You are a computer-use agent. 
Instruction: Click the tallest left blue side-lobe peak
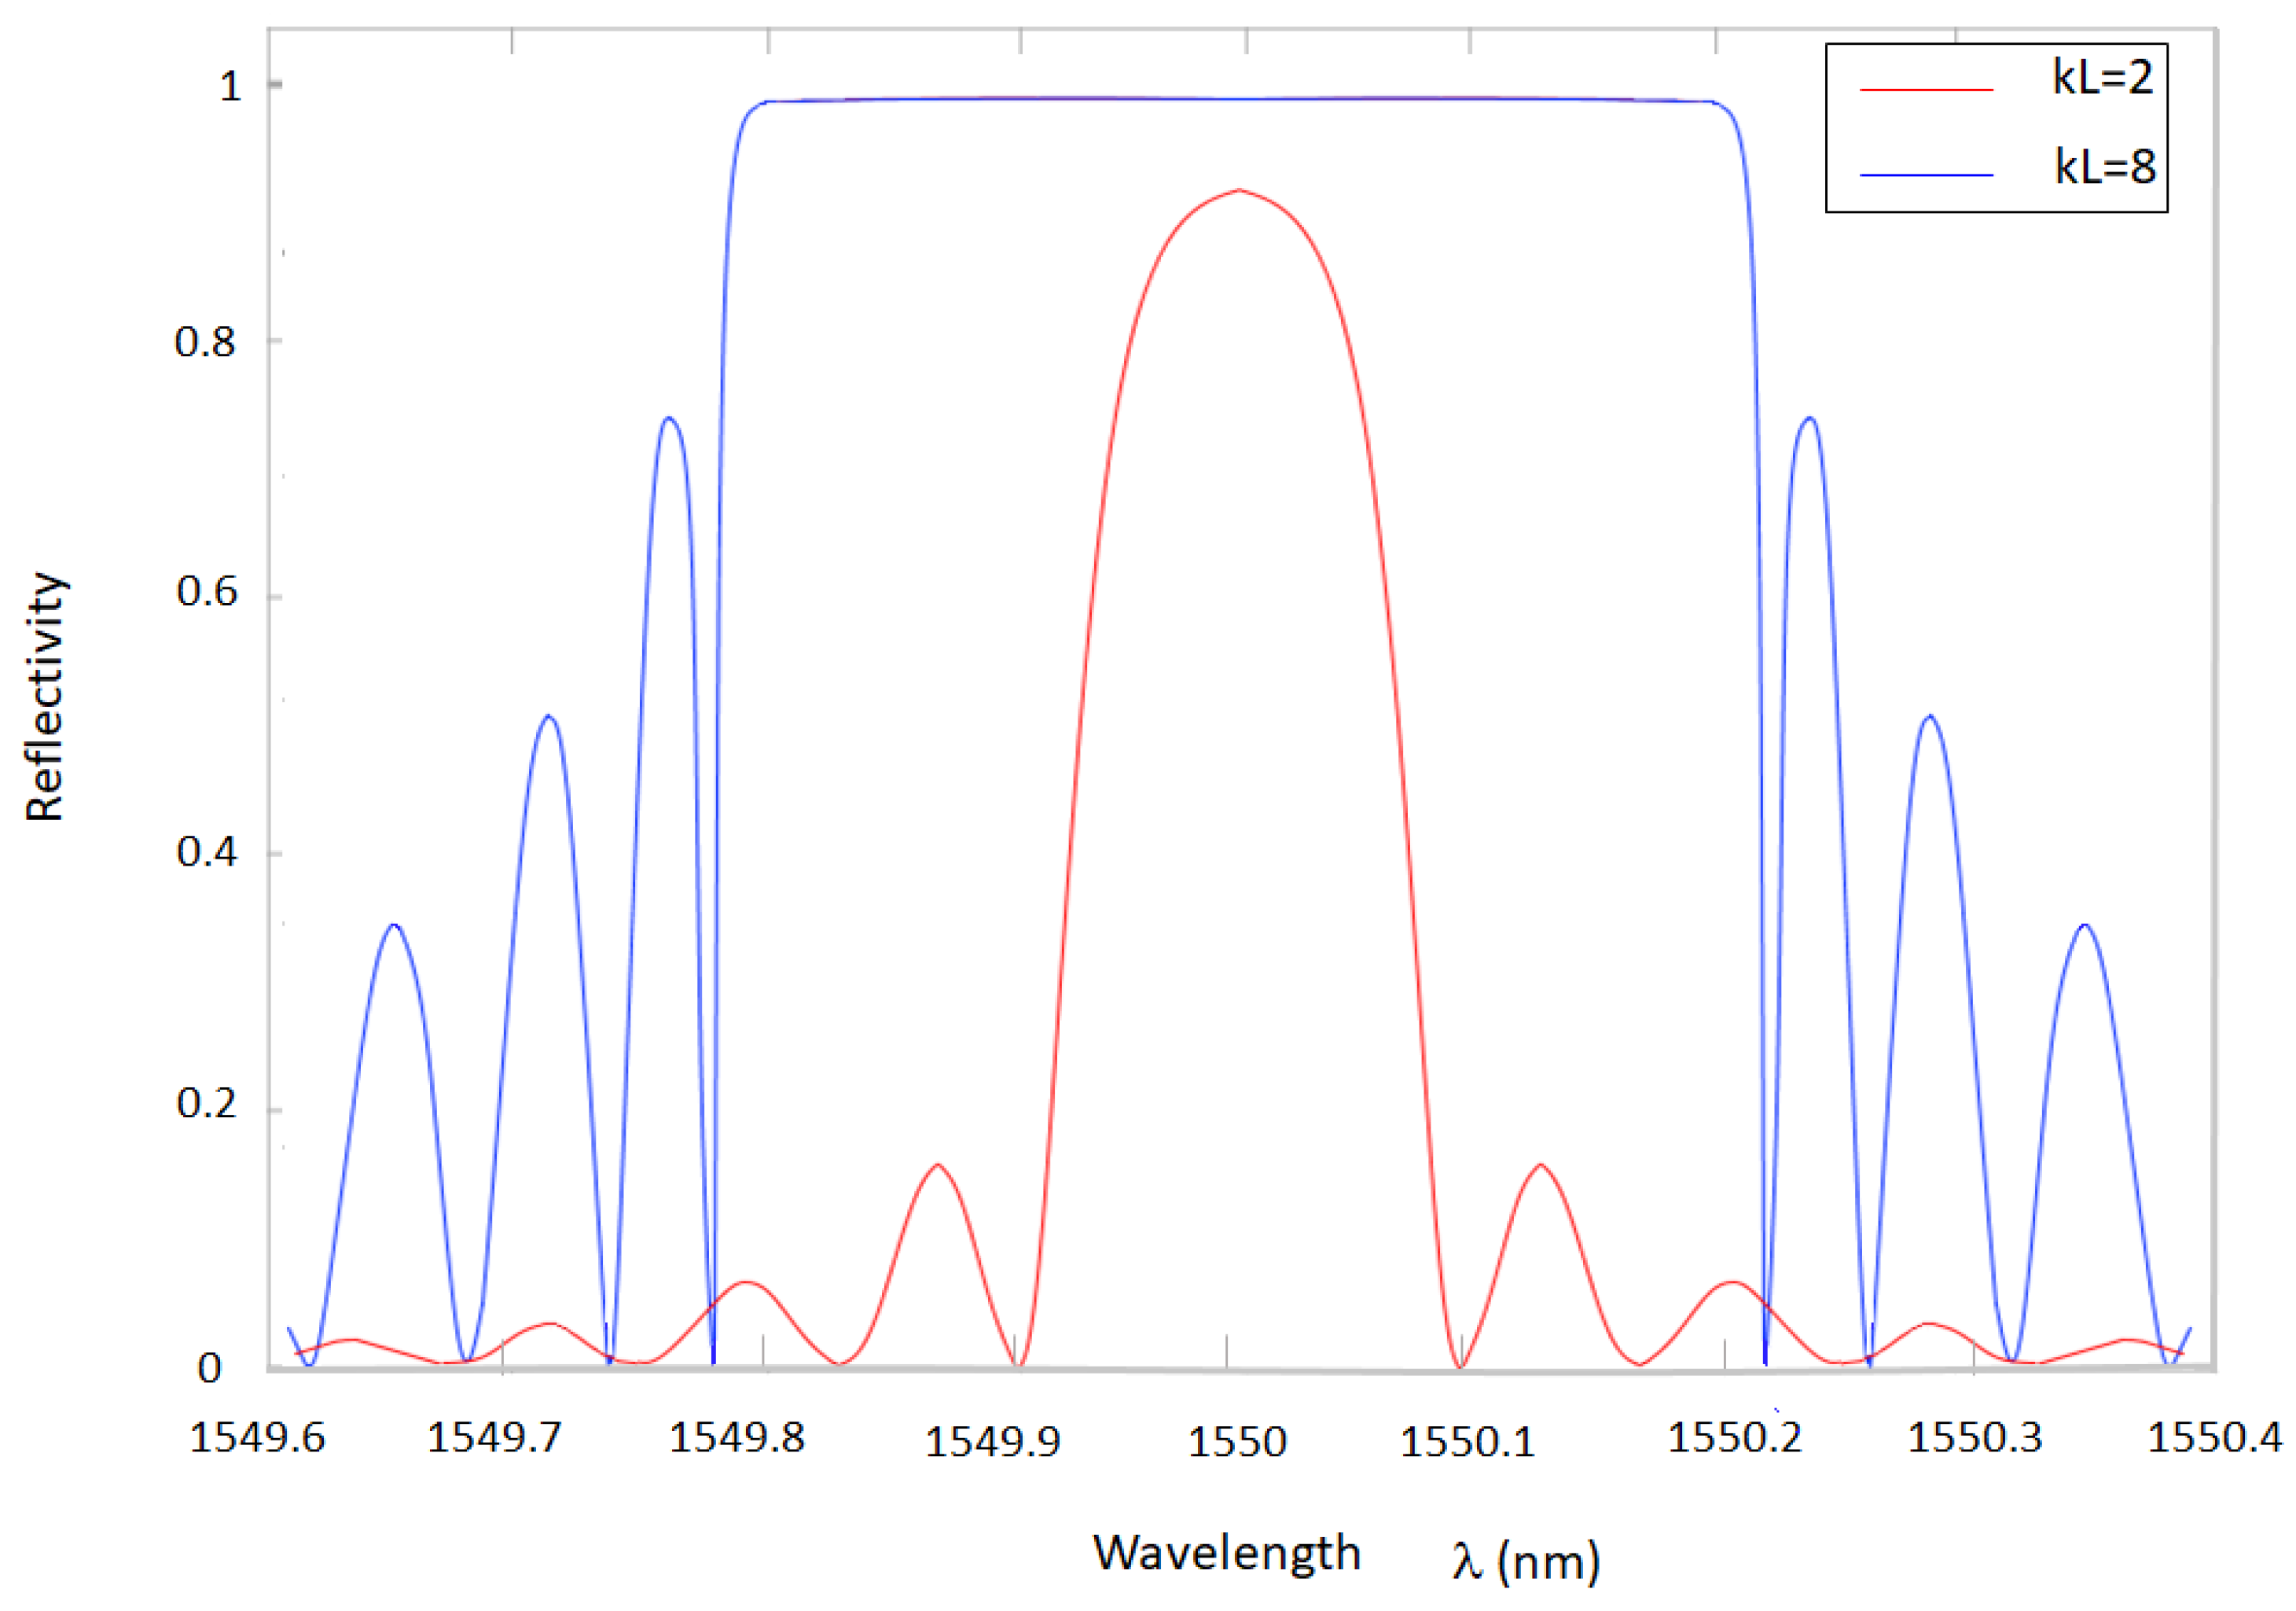coord(669,418)
